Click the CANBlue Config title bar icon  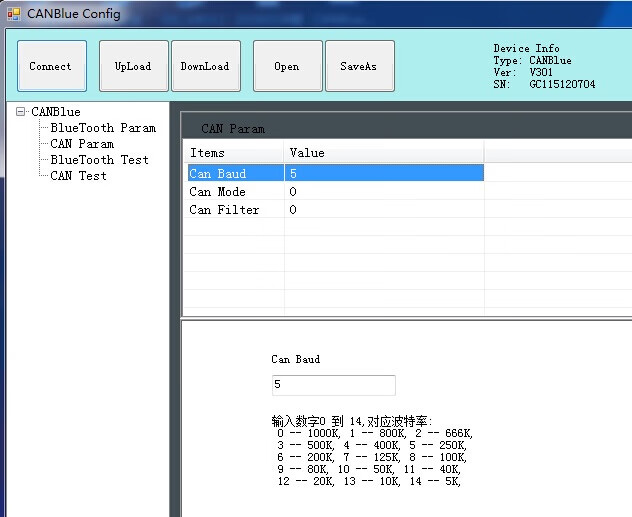point(14,14)
